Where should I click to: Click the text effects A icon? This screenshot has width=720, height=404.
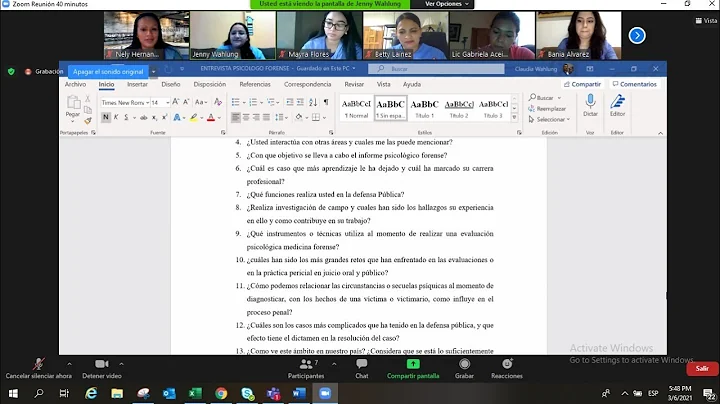177,118
